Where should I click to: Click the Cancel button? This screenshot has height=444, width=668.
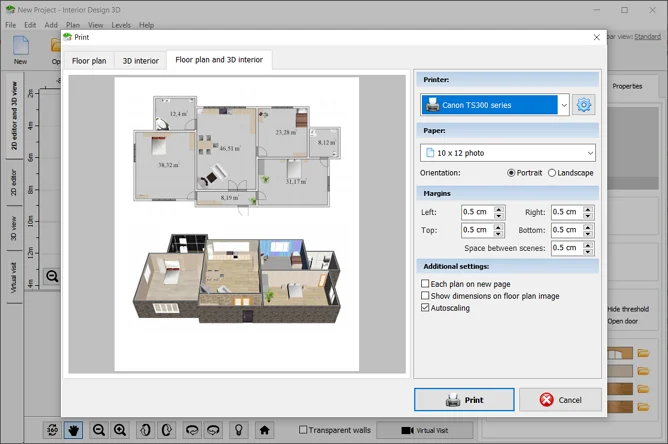tap(560, 400)
